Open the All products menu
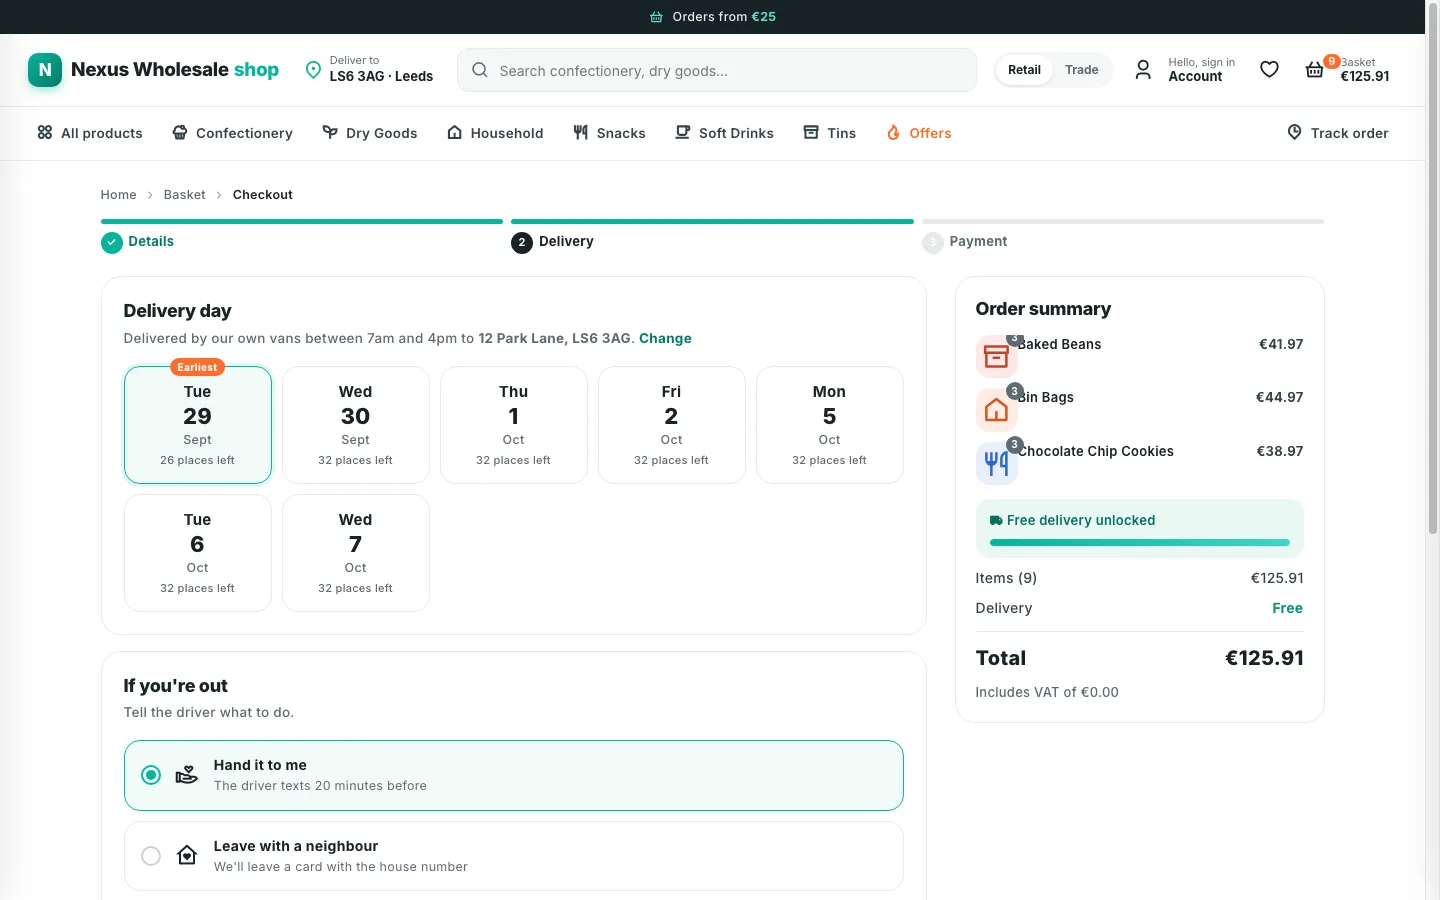Image resolution: width=1440 pixels, height=900 pixels. (90, 133)
